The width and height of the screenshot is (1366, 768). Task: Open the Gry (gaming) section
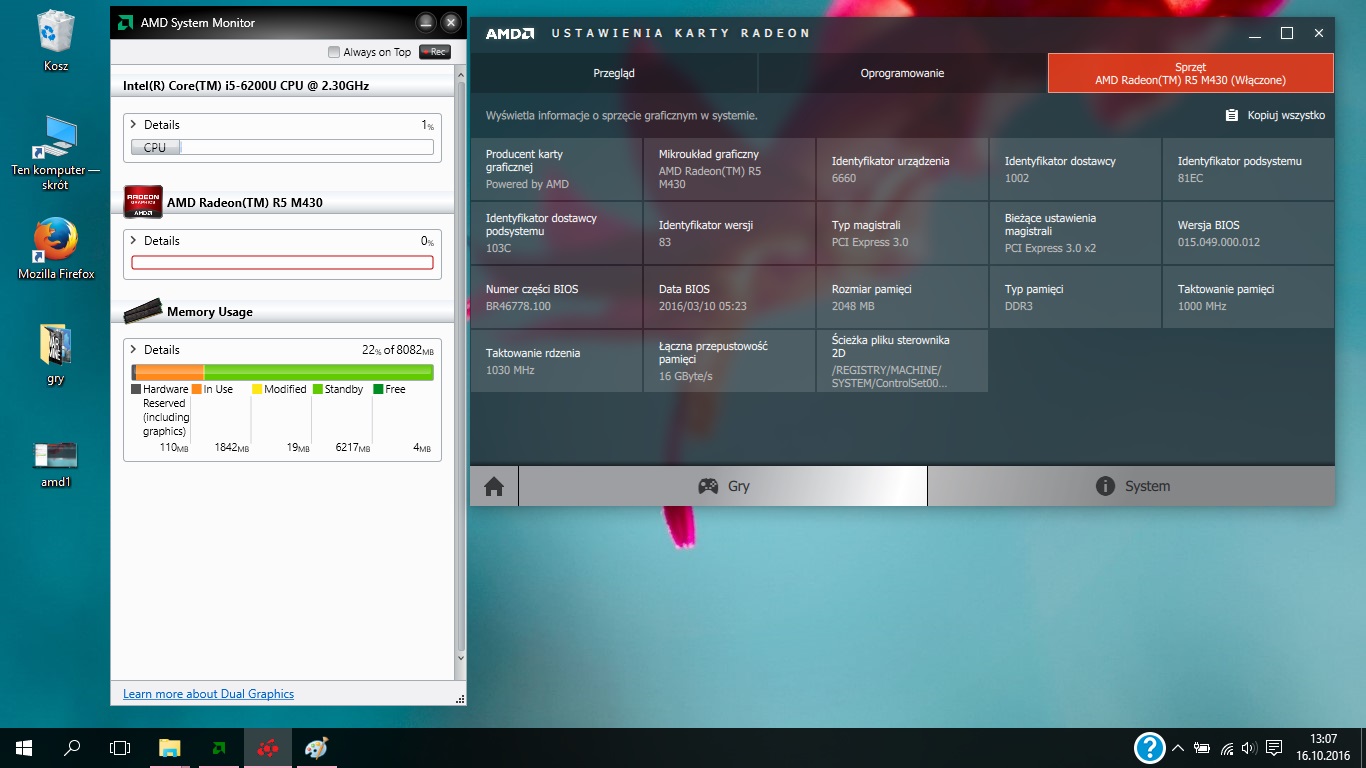click(x=723, y=486)
